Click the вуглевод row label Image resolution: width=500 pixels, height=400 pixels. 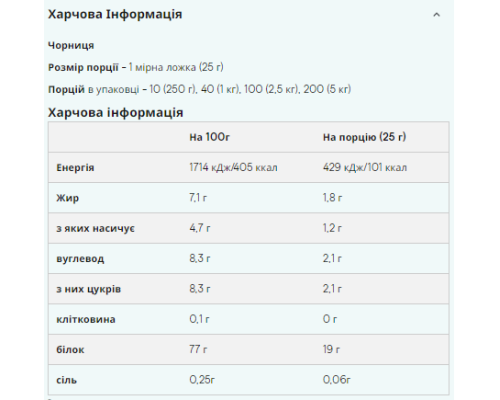click(80, 259)
